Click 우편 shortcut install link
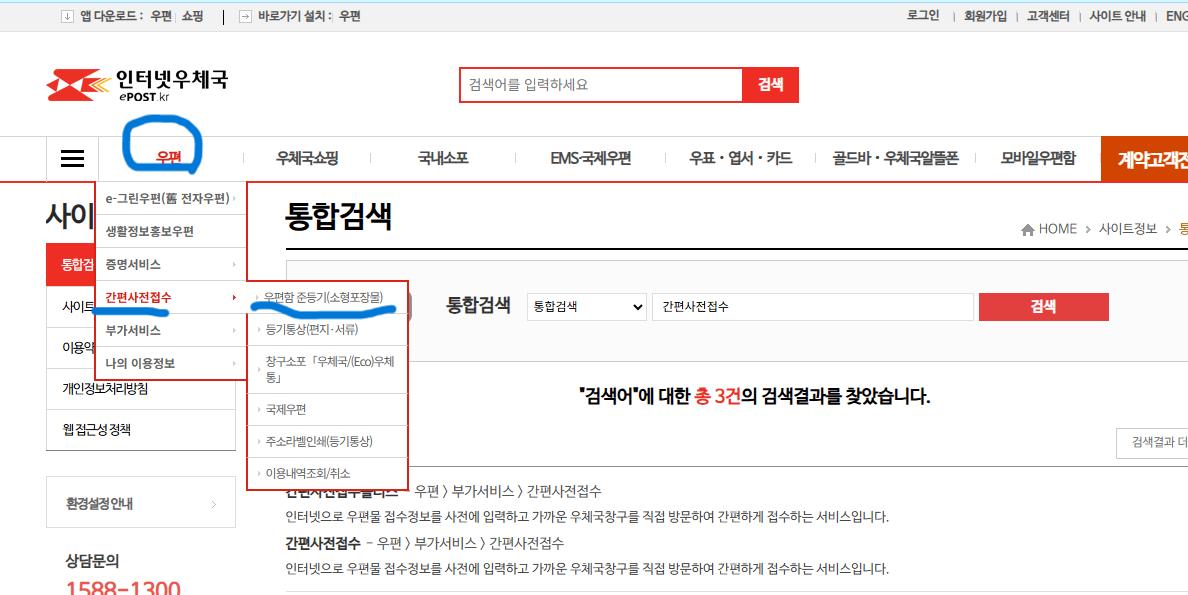This screenshot has height=595, width=1188. [x=349, y=16]
